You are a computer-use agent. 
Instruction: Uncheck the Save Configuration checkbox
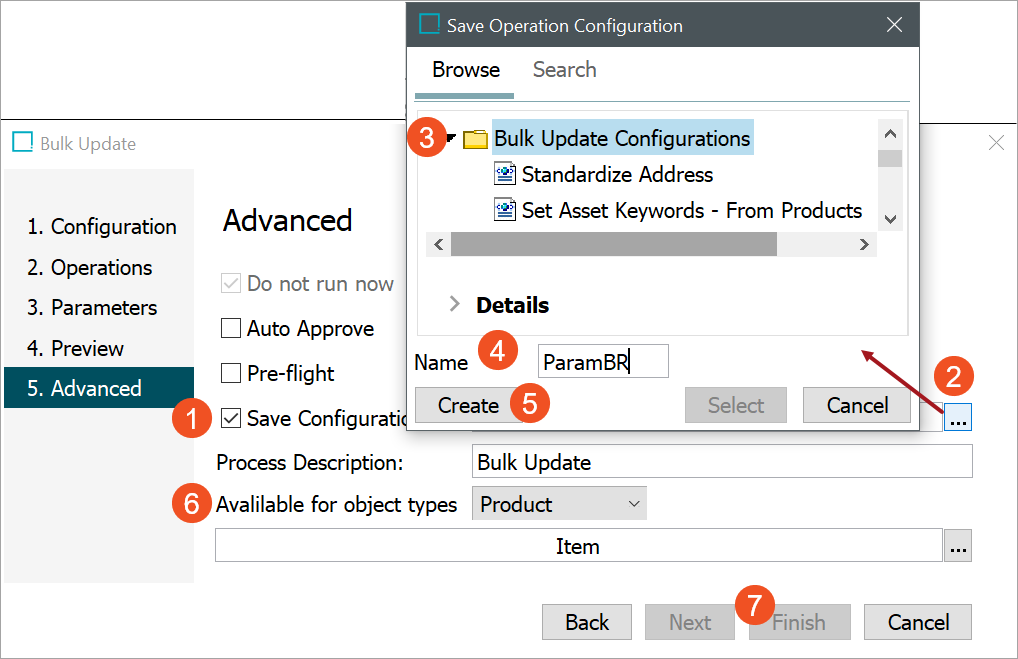[231, 417]
